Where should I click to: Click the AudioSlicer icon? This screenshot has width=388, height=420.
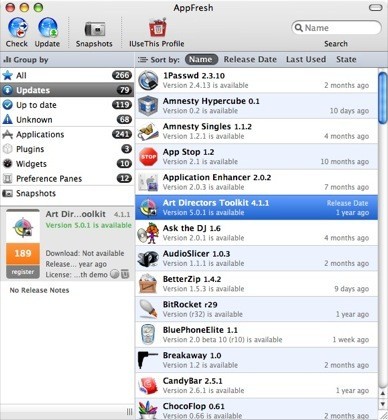(x=148, y=259)
